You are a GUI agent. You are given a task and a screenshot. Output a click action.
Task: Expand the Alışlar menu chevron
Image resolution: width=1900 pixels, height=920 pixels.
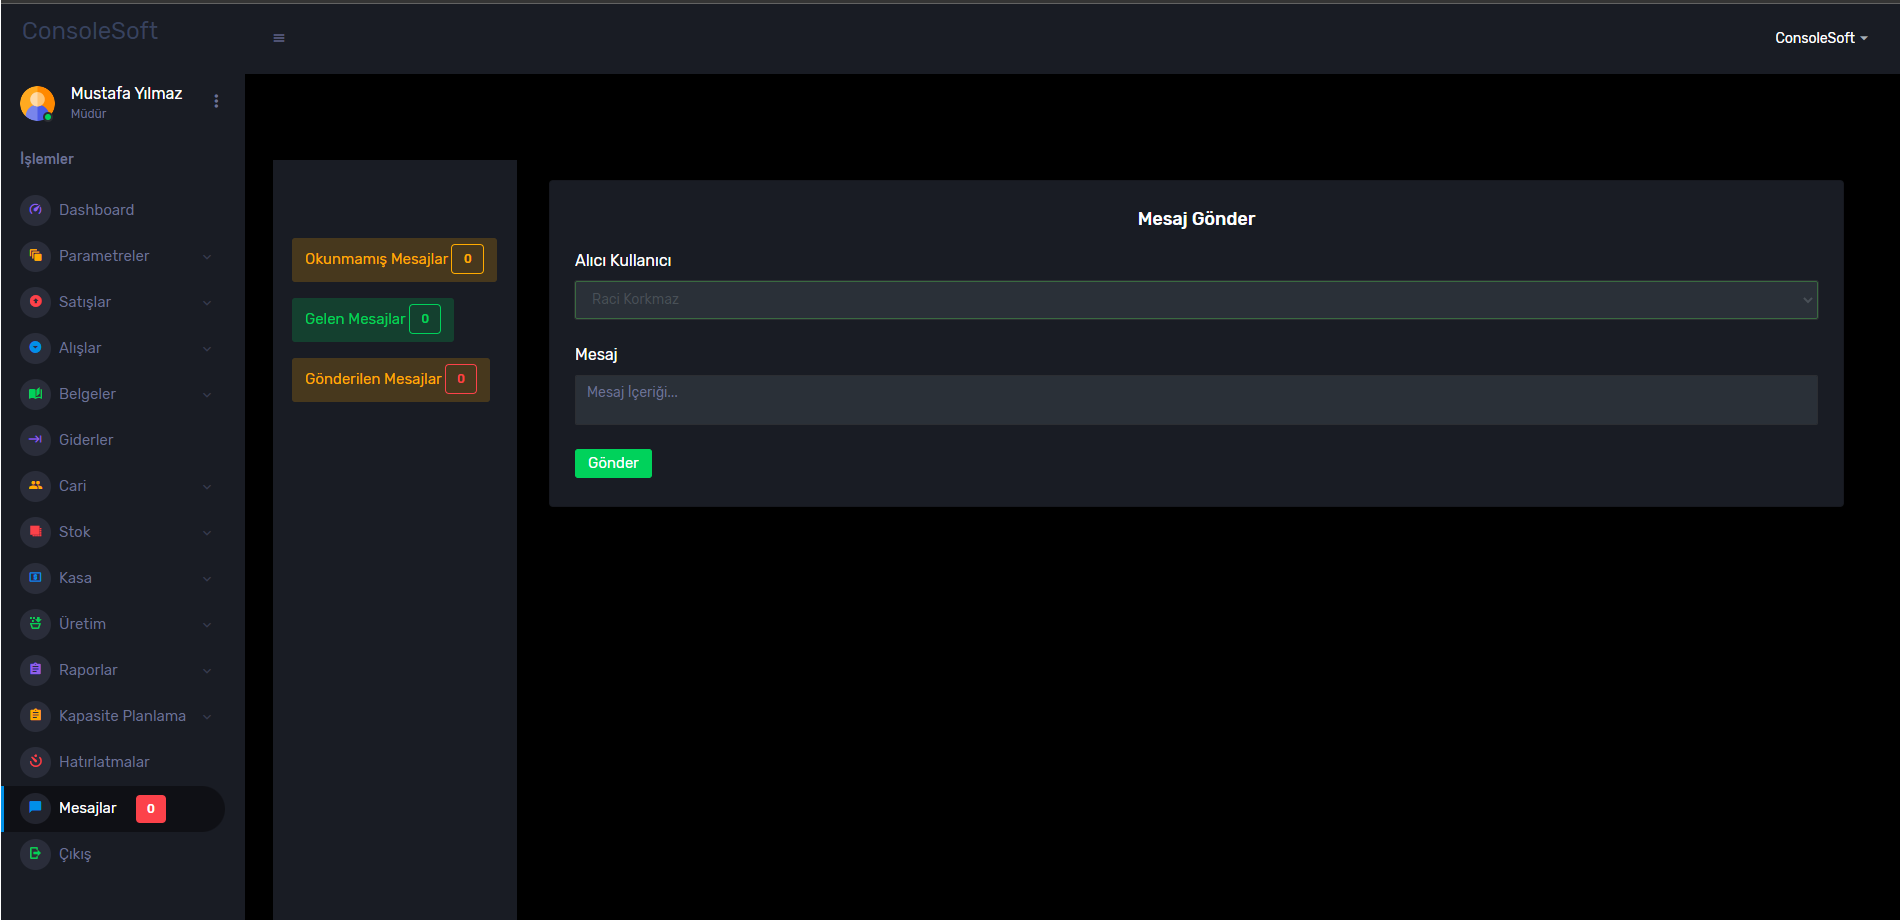coord(207,349)
